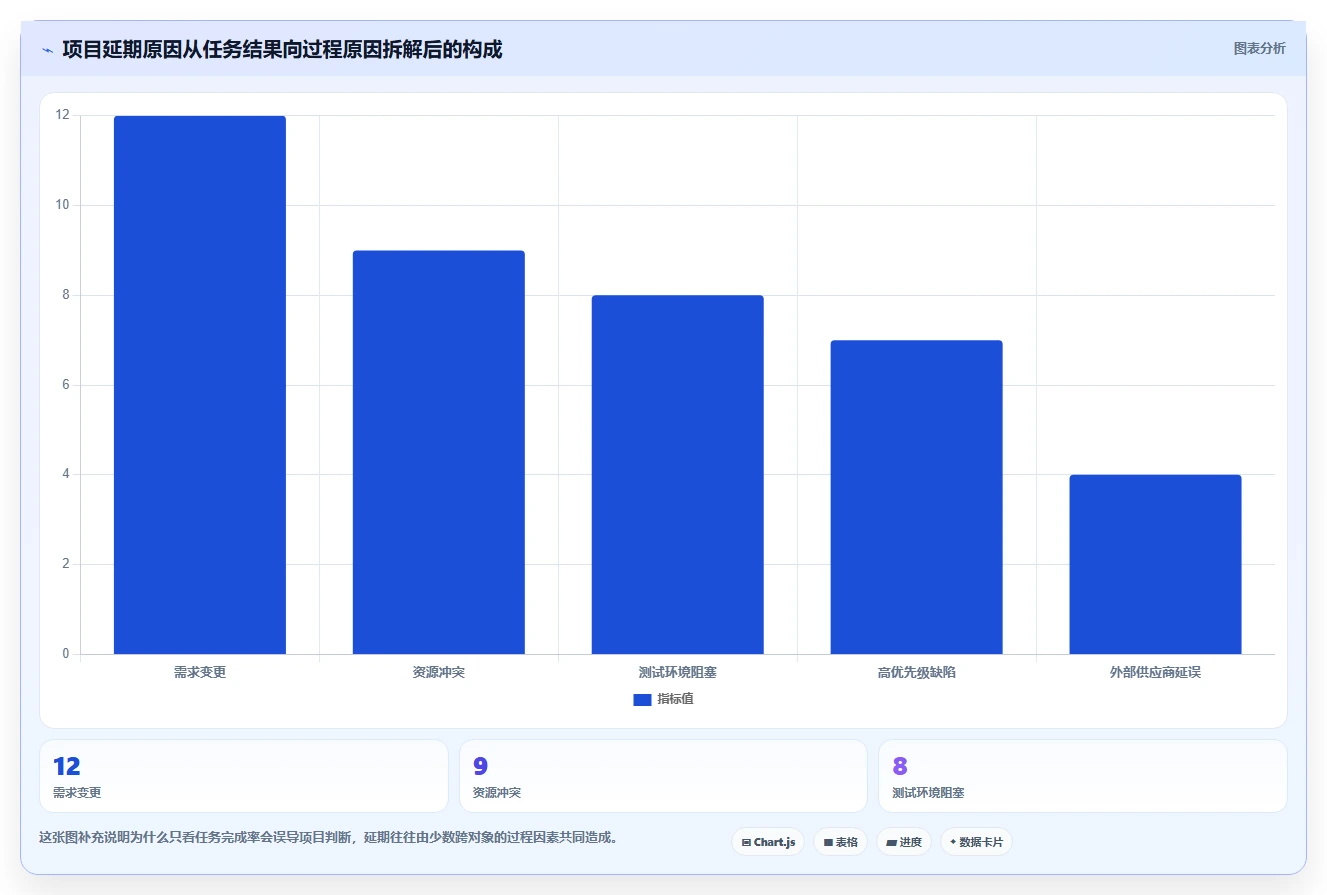Open the card showing value 8
The image size is (1327, 895).
(1083, 776)
